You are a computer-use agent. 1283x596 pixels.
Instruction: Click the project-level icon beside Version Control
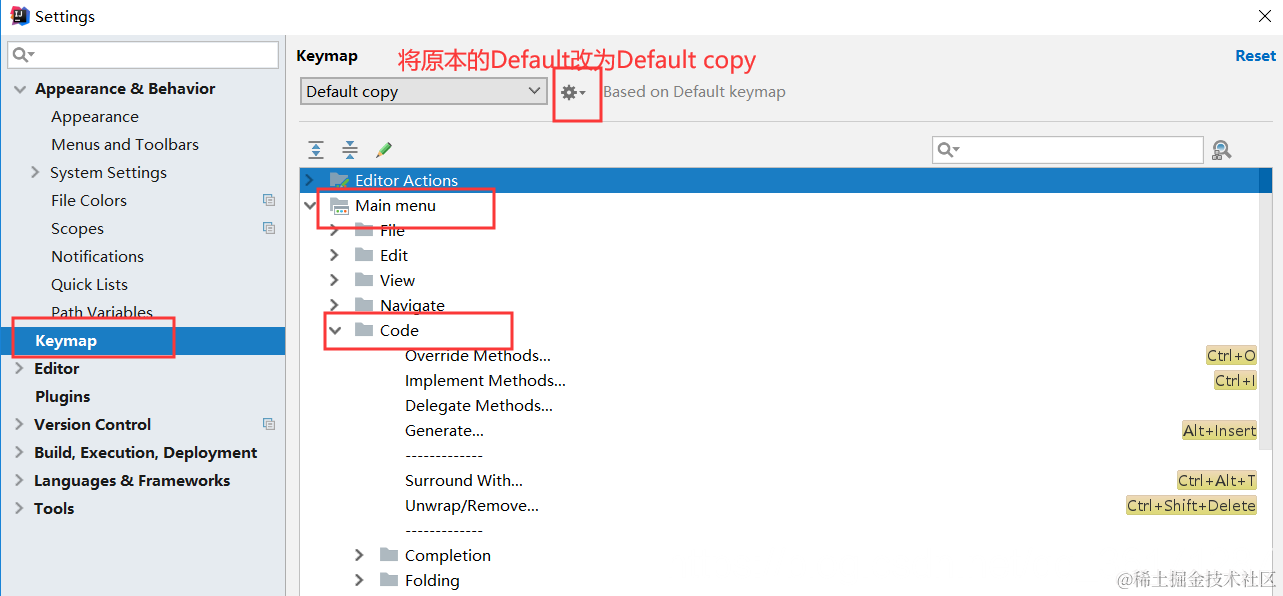[268, 424]
